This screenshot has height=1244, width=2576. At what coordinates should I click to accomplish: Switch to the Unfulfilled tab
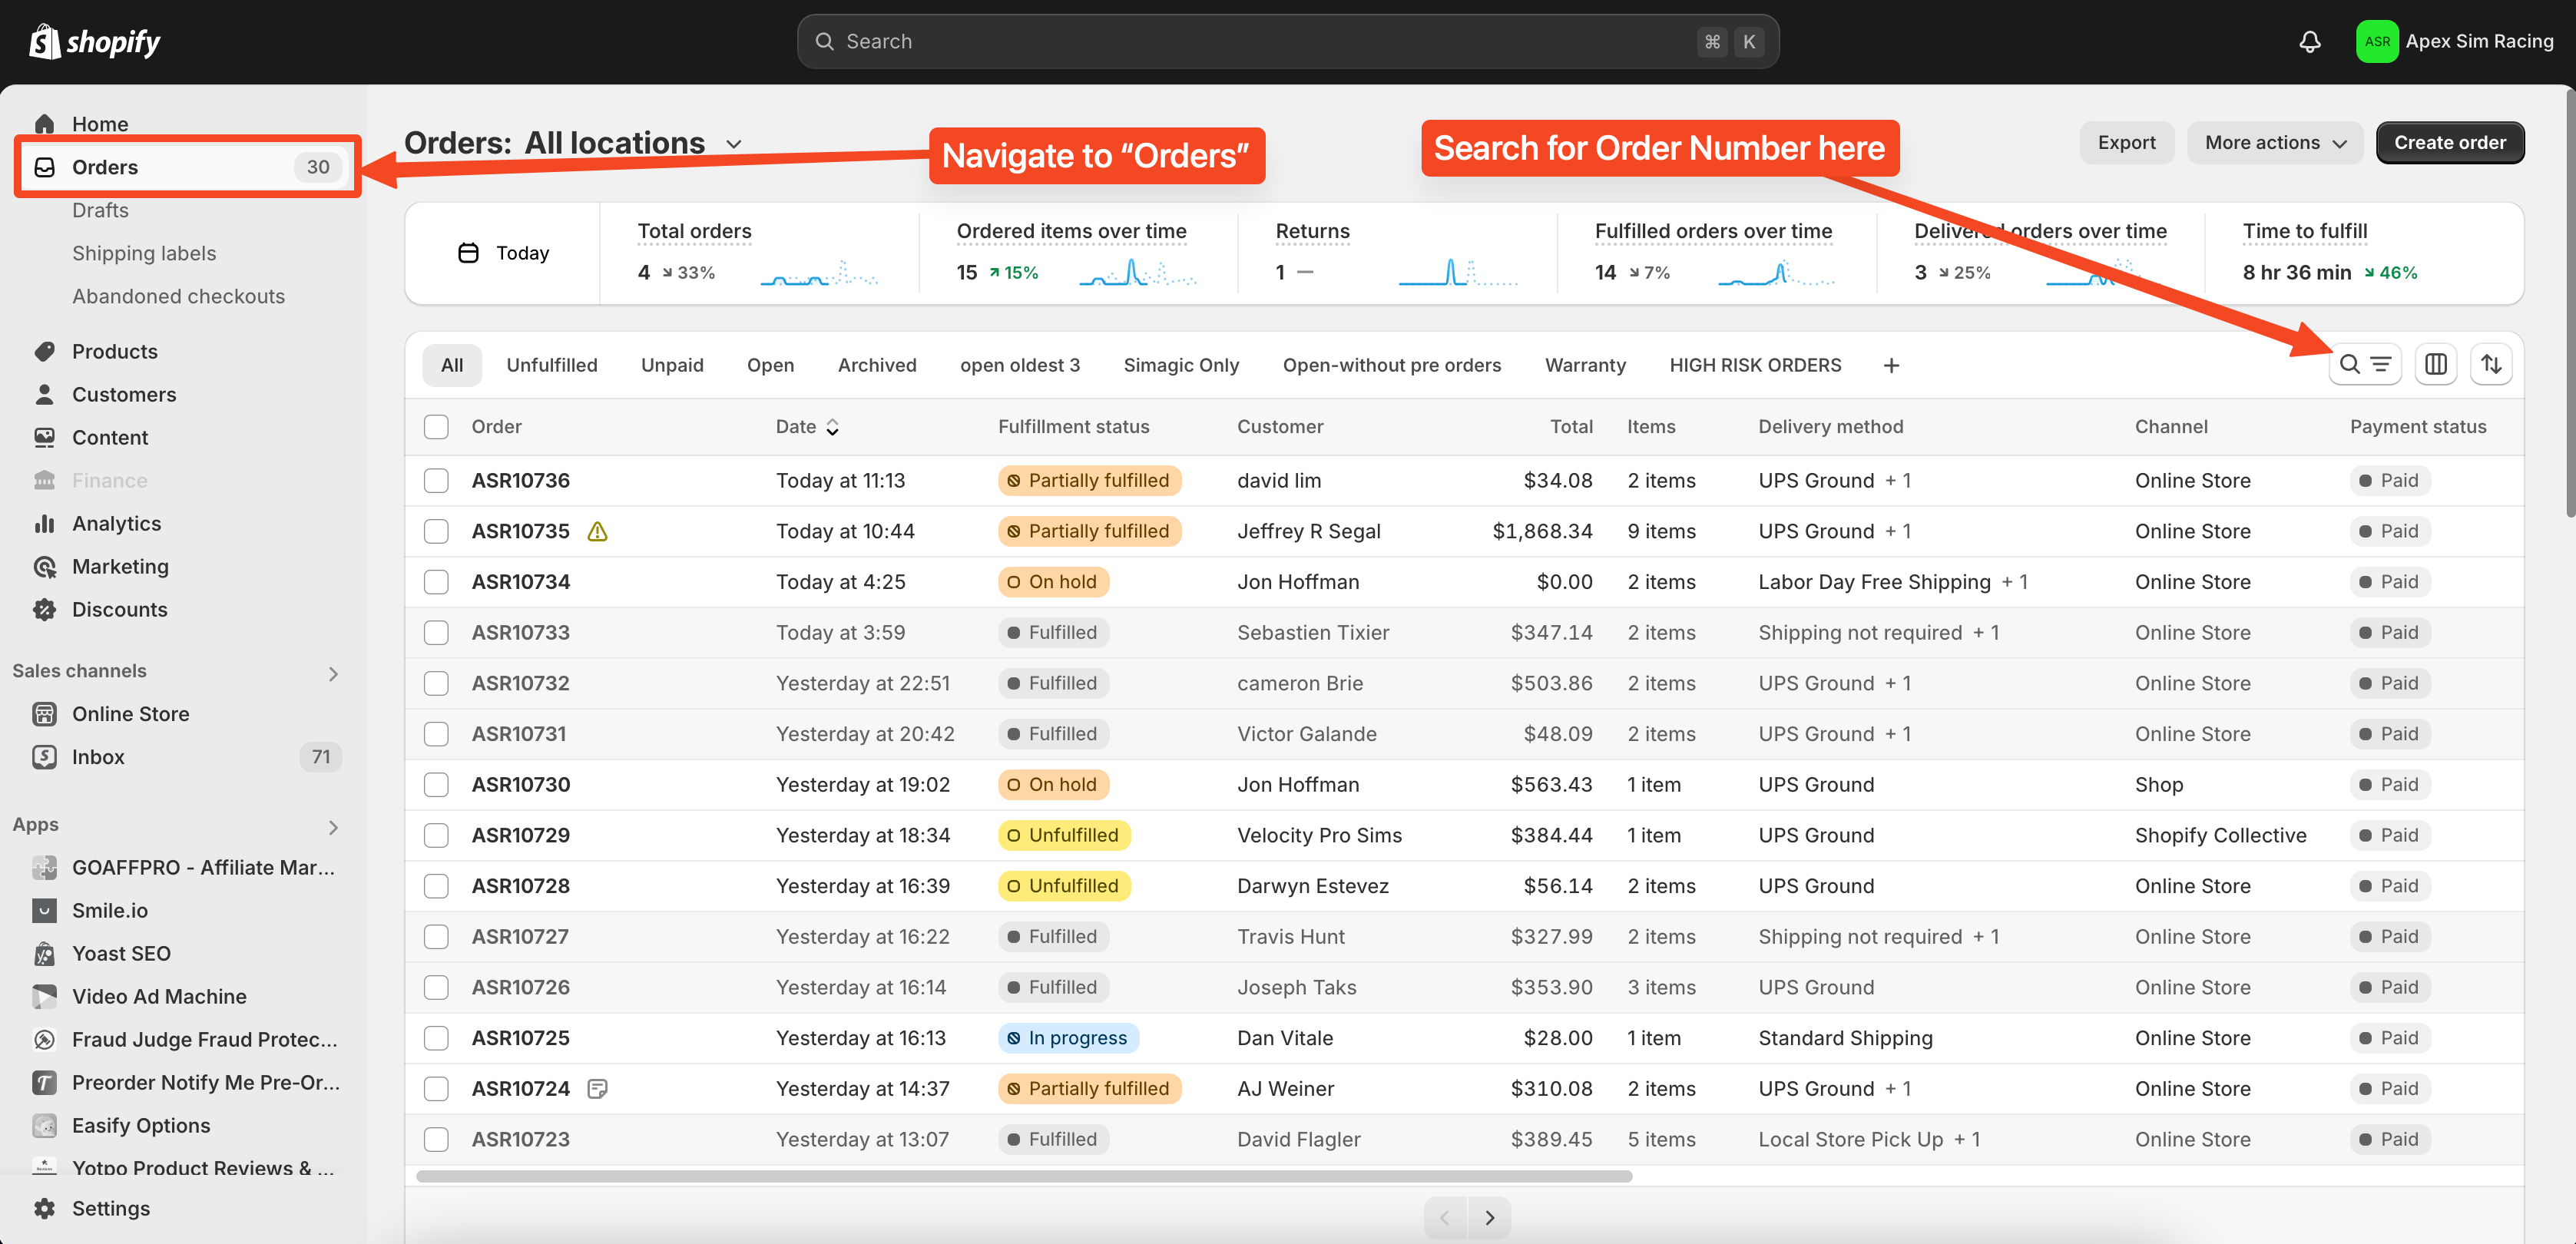pos(551,365)
